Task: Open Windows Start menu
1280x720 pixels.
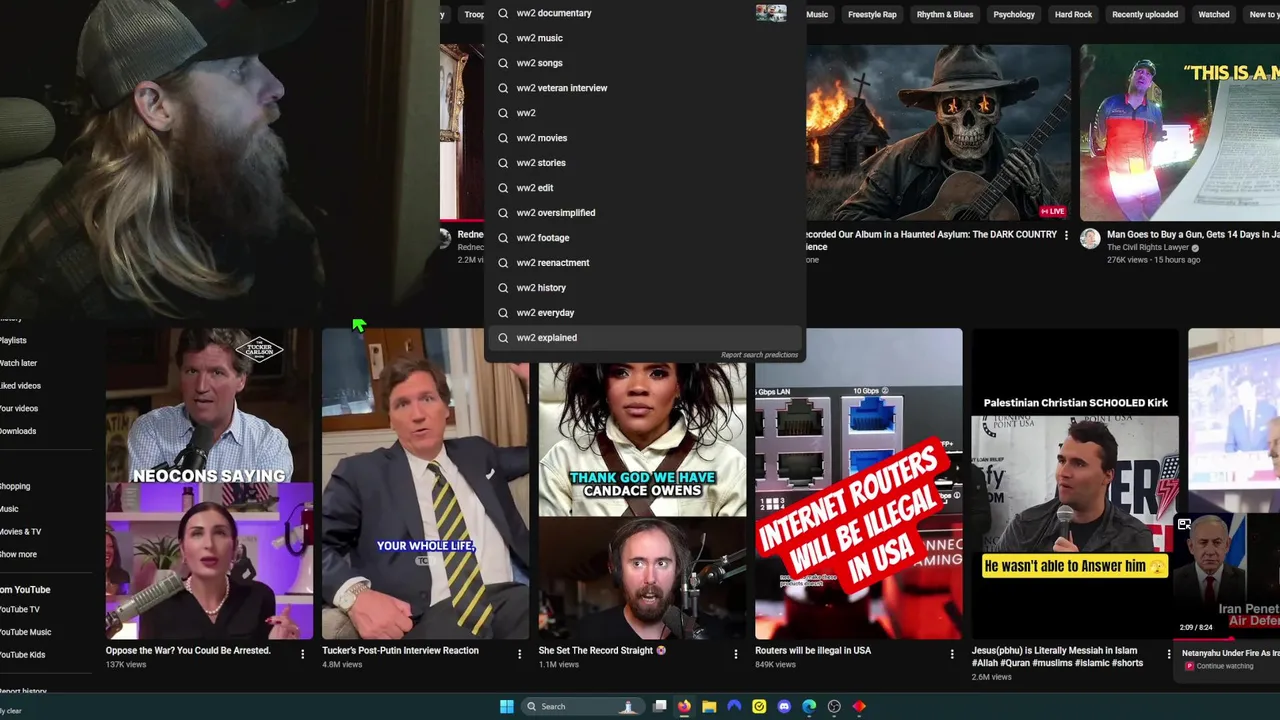Action: (507, 706)
